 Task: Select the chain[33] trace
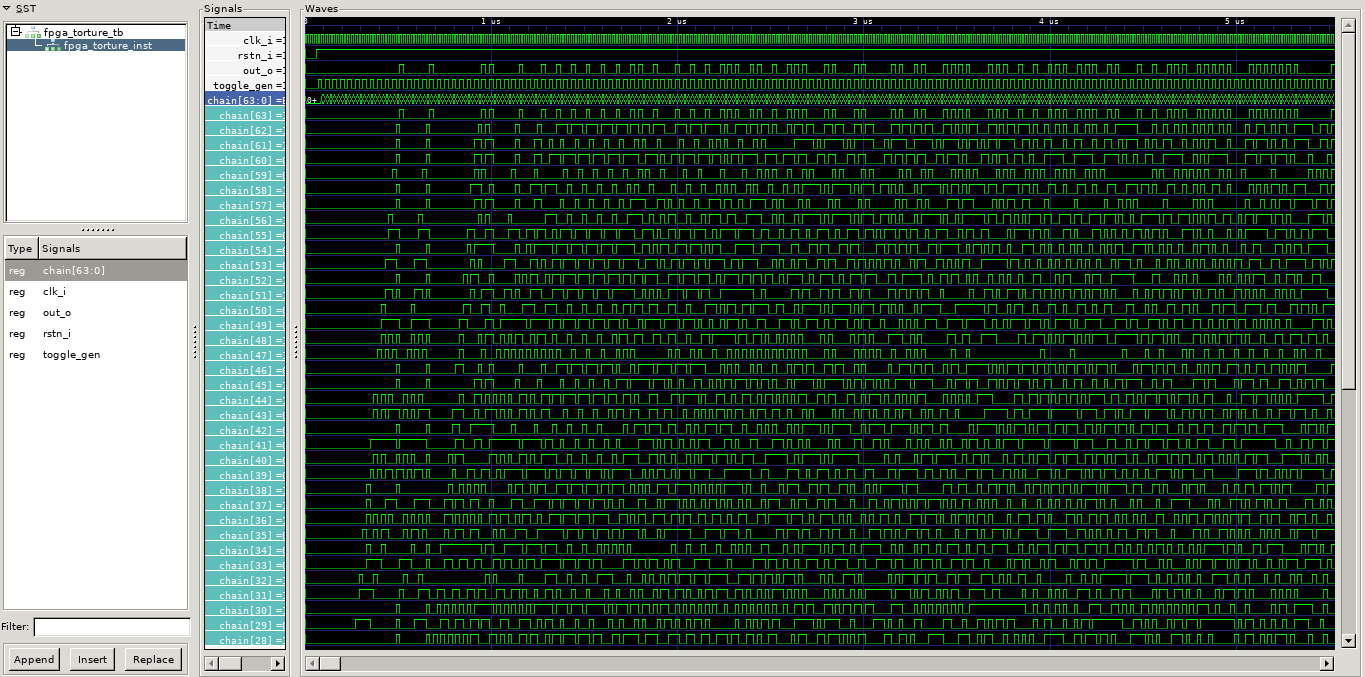[245, 565]
